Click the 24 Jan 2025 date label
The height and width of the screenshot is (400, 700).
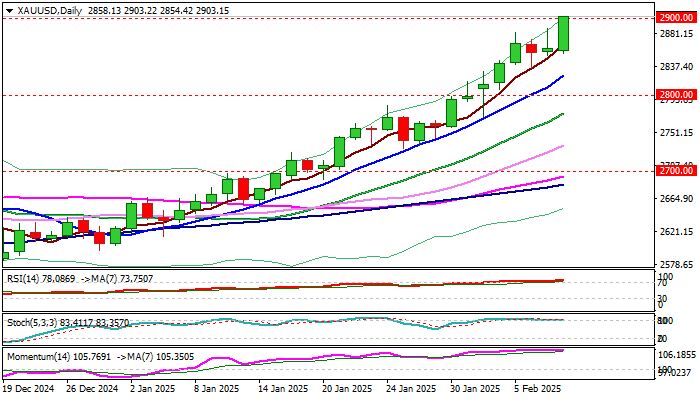click(x=411, y=388)
